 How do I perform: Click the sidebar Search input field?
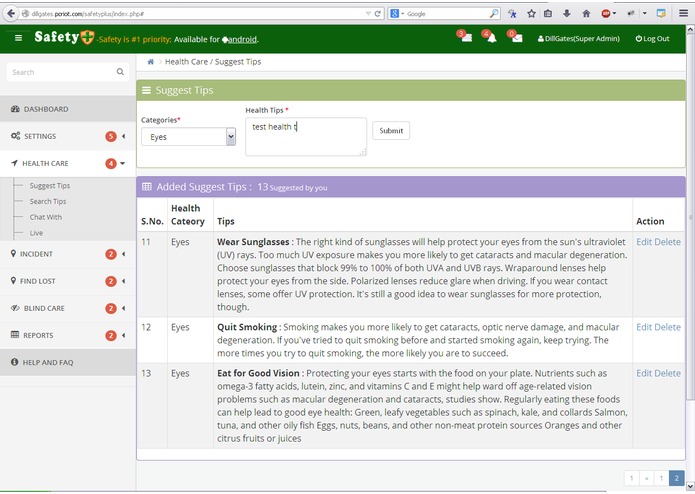(x=68, y=72)
